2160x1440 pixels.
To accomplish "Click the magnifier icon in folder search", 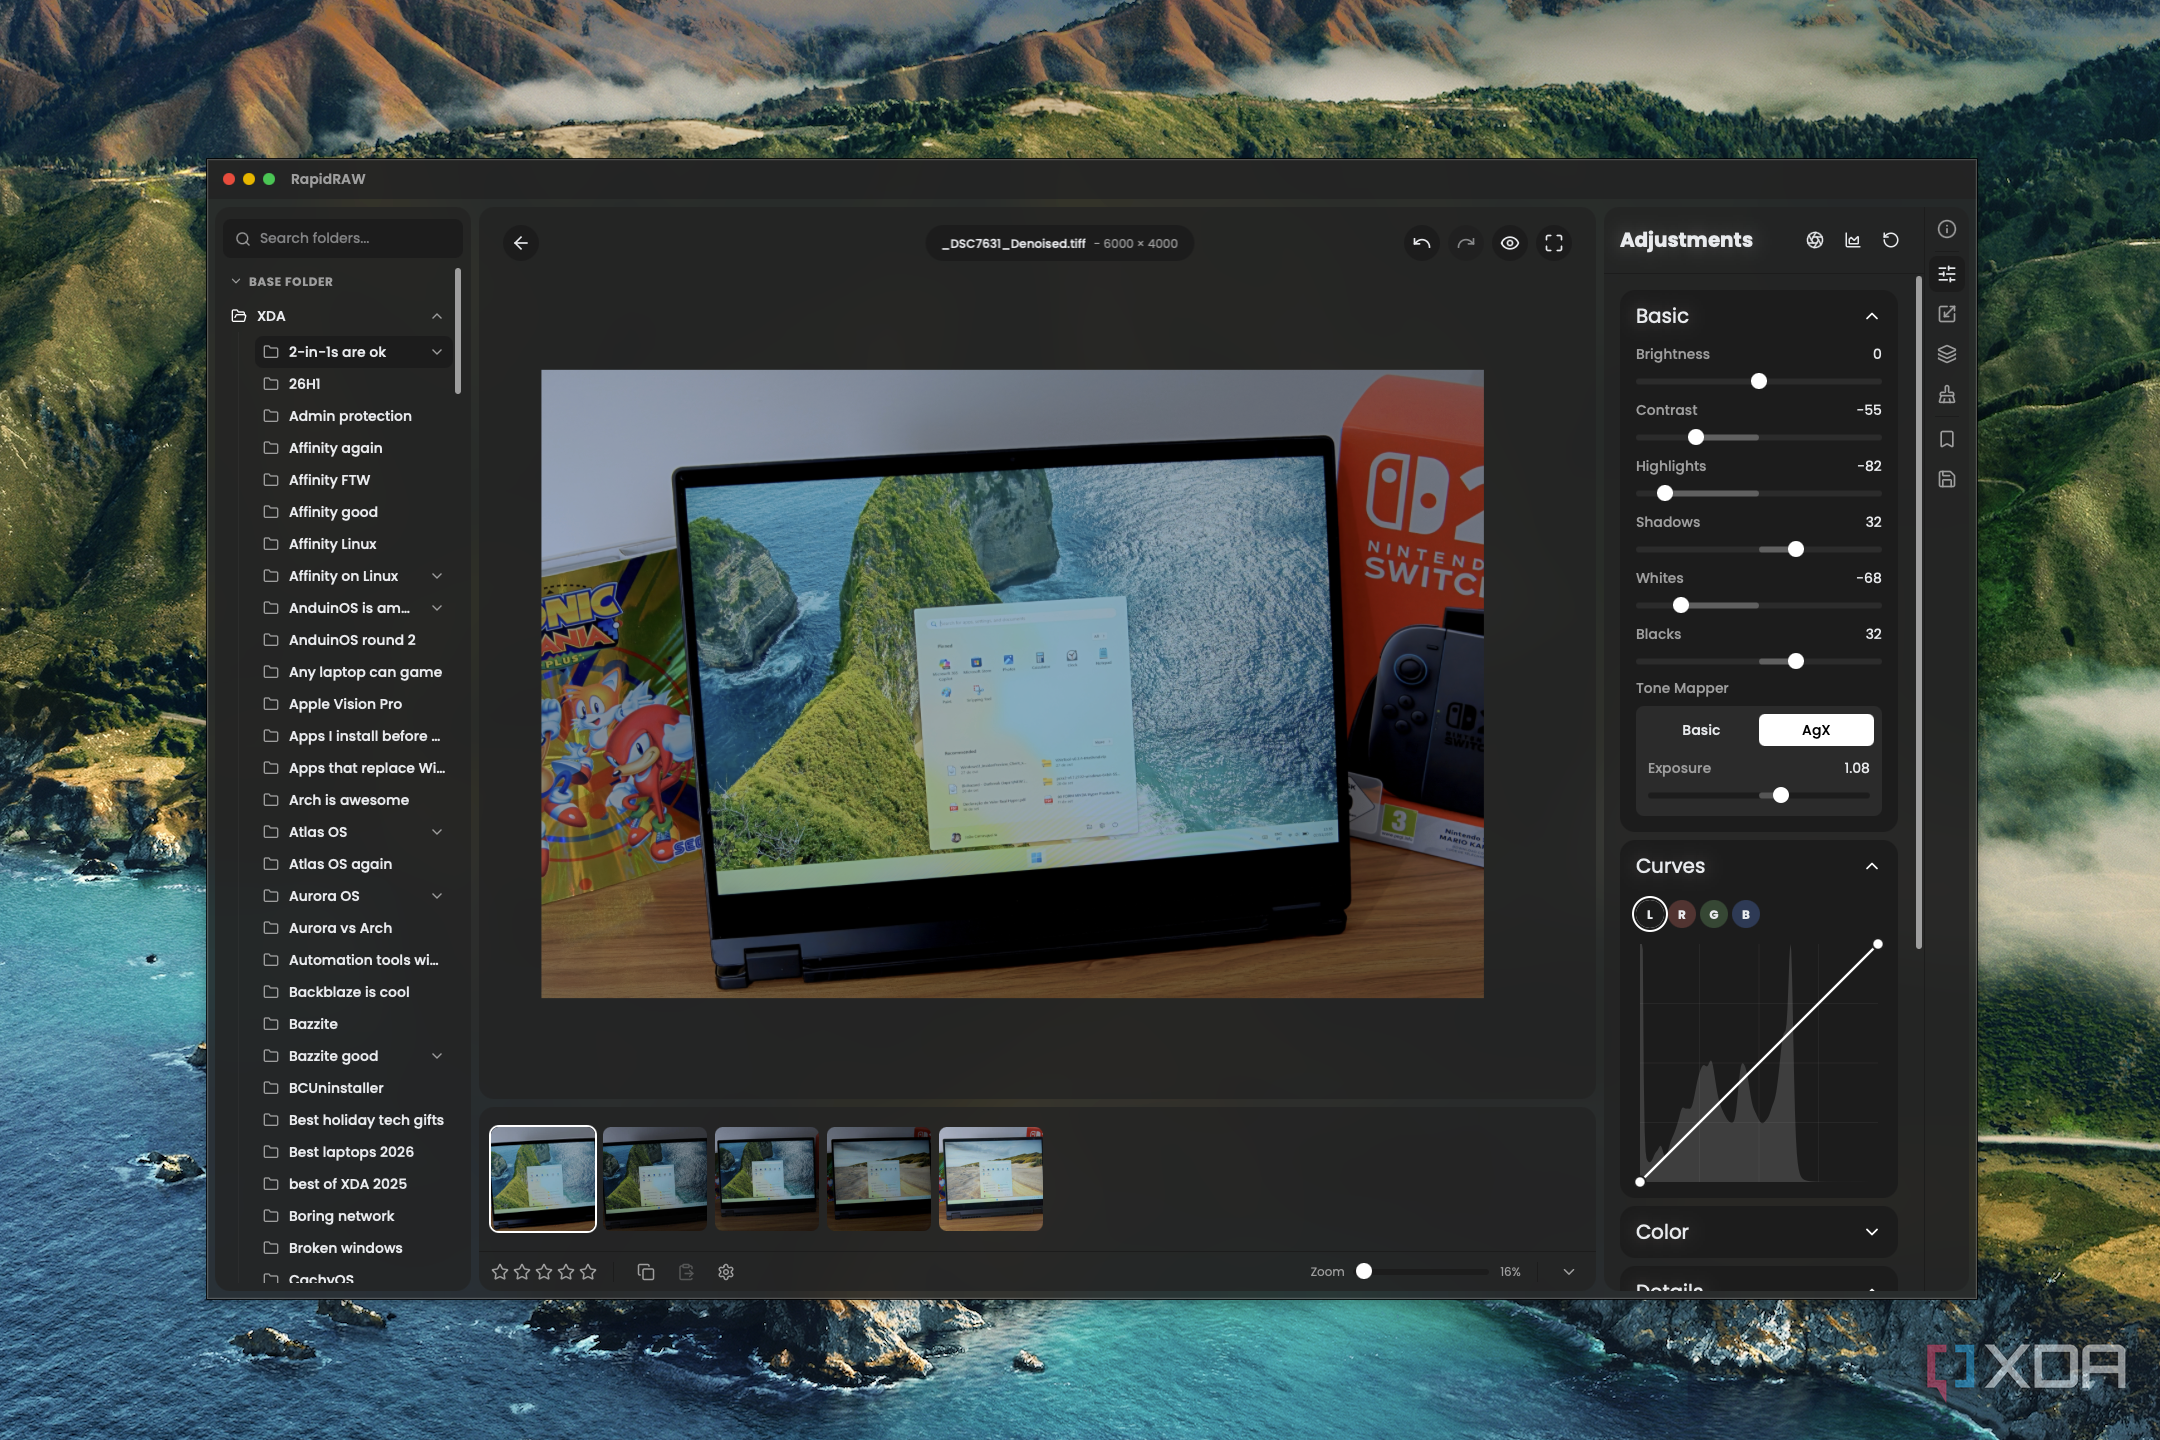I will coord(243,239).
